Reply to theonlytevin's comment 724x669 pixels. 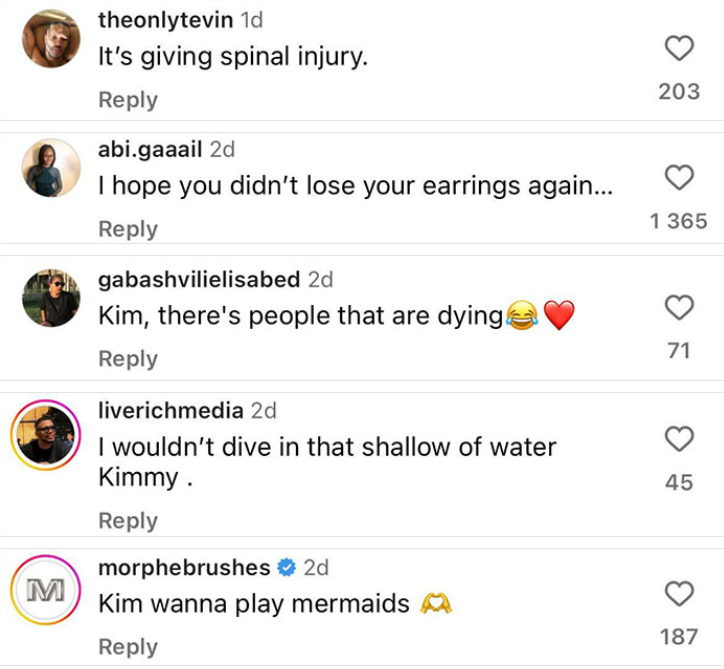tap(128, 100)
